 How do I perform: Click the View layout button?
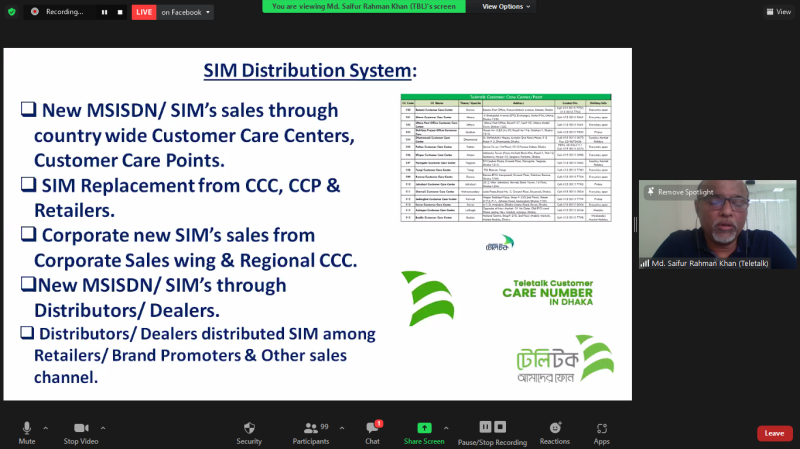pyautogui.click(x=777, y=12)
